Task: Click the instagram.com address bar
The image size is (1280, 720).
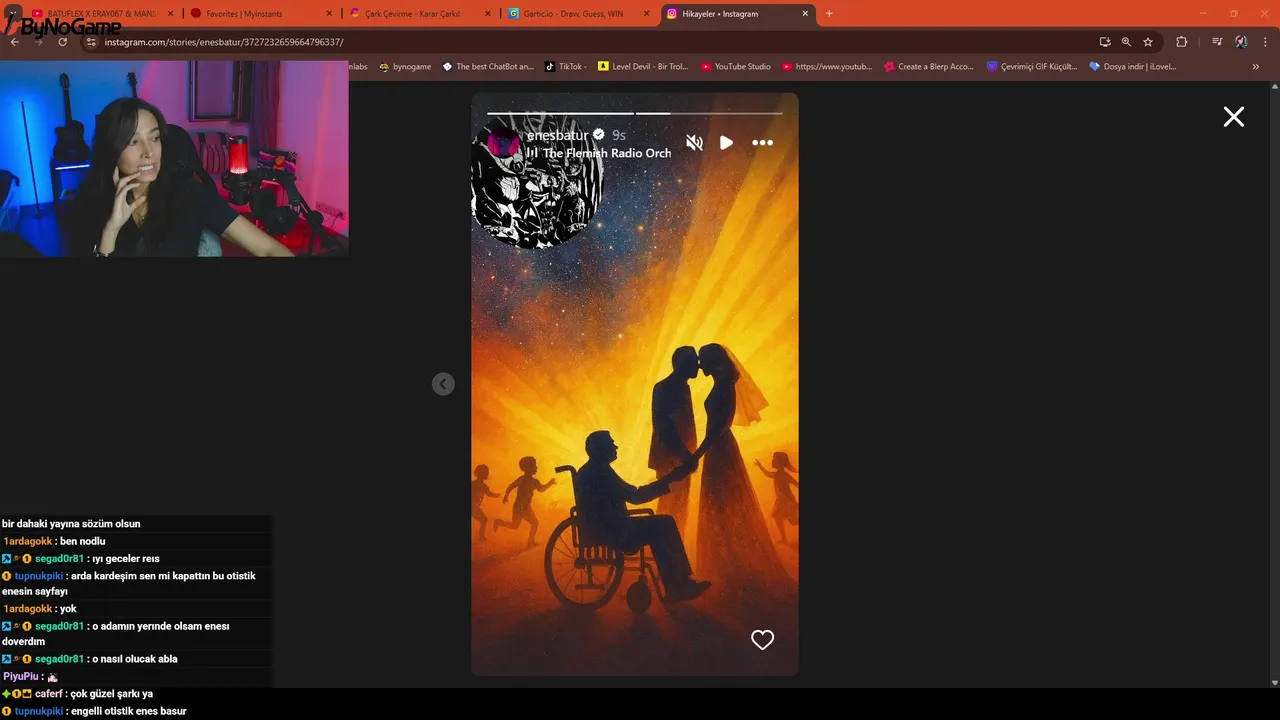Action: coord(590,42)
